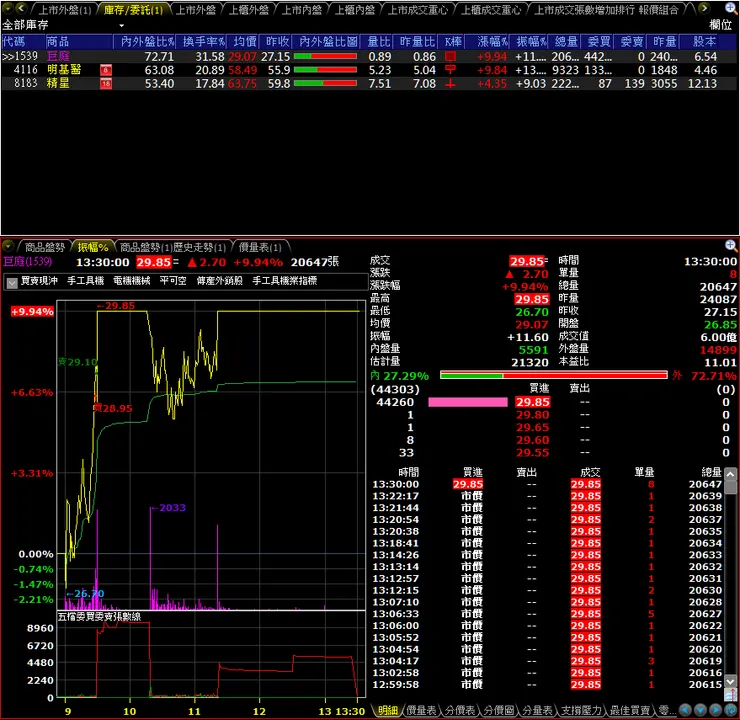The image size is (740, 720).
Task: Expand the 全部庫存 dropdown
Action: point(122,25)
